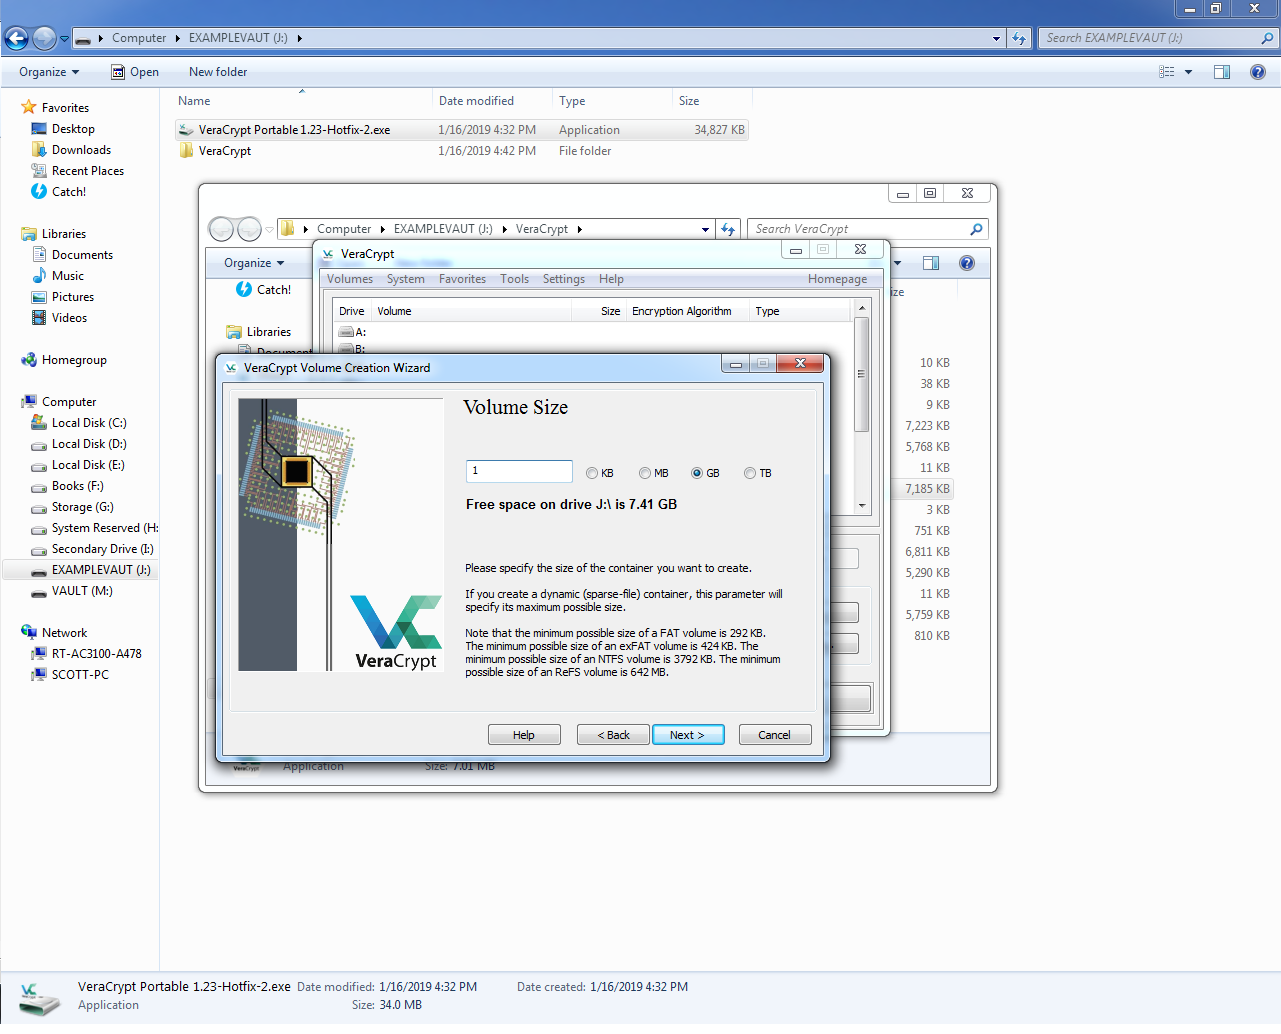Open Storage (G:) drive
Screen dimensions: 1281x1034
pyautogui.click(x=83, y=507)
